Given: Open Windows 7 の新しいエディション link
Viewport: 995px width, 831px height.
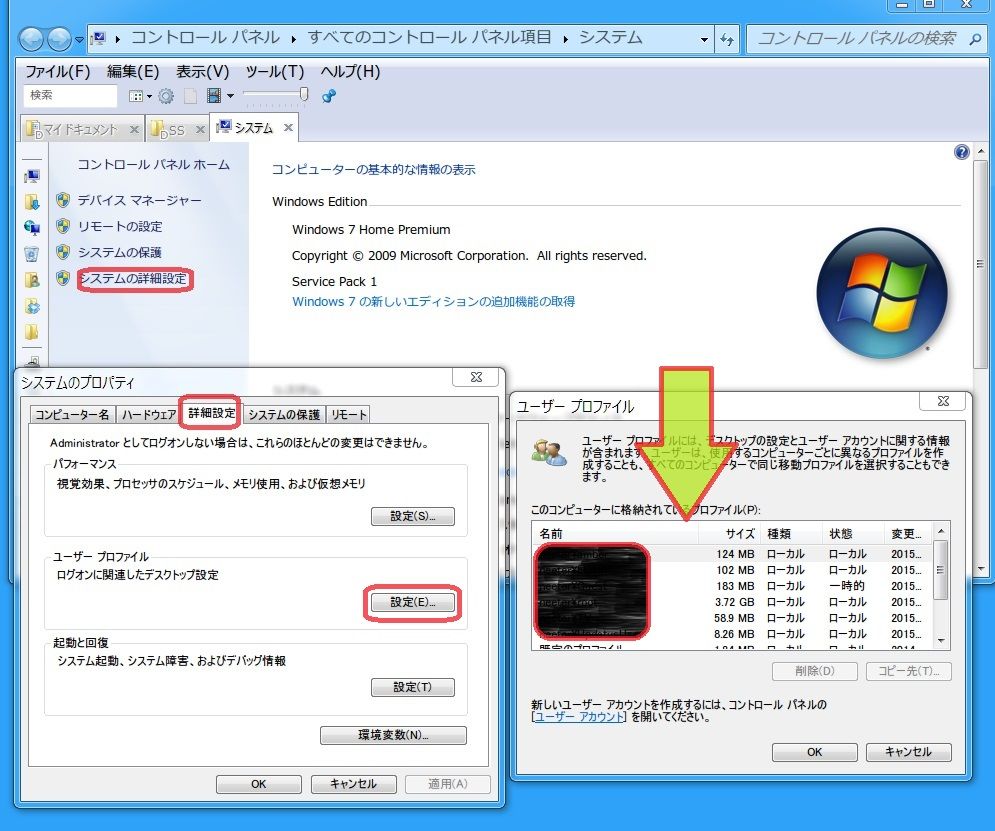Looking at the screenshot, I should (x=433, y=301).
